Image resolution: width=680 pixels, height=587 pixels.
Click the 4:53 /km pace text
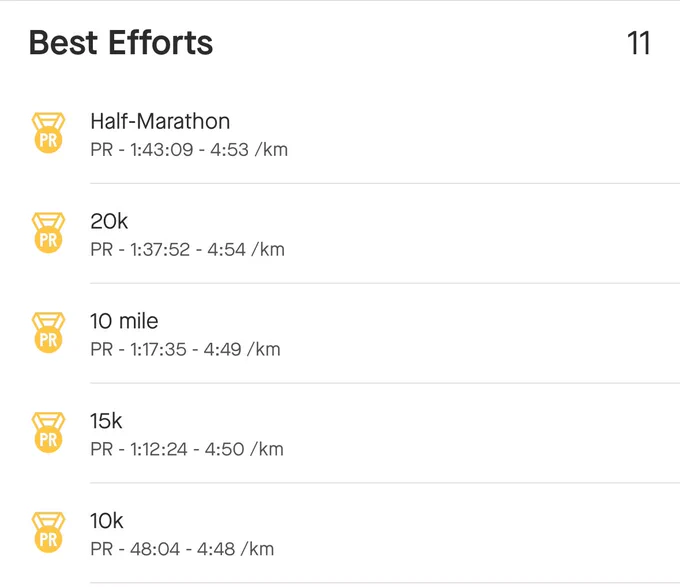pos(249,150)
